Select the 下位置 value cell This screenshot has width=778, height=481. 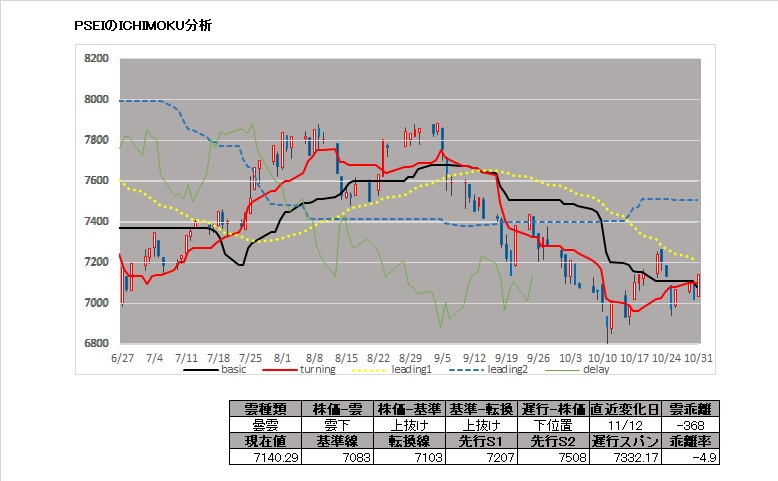(553, 425)
